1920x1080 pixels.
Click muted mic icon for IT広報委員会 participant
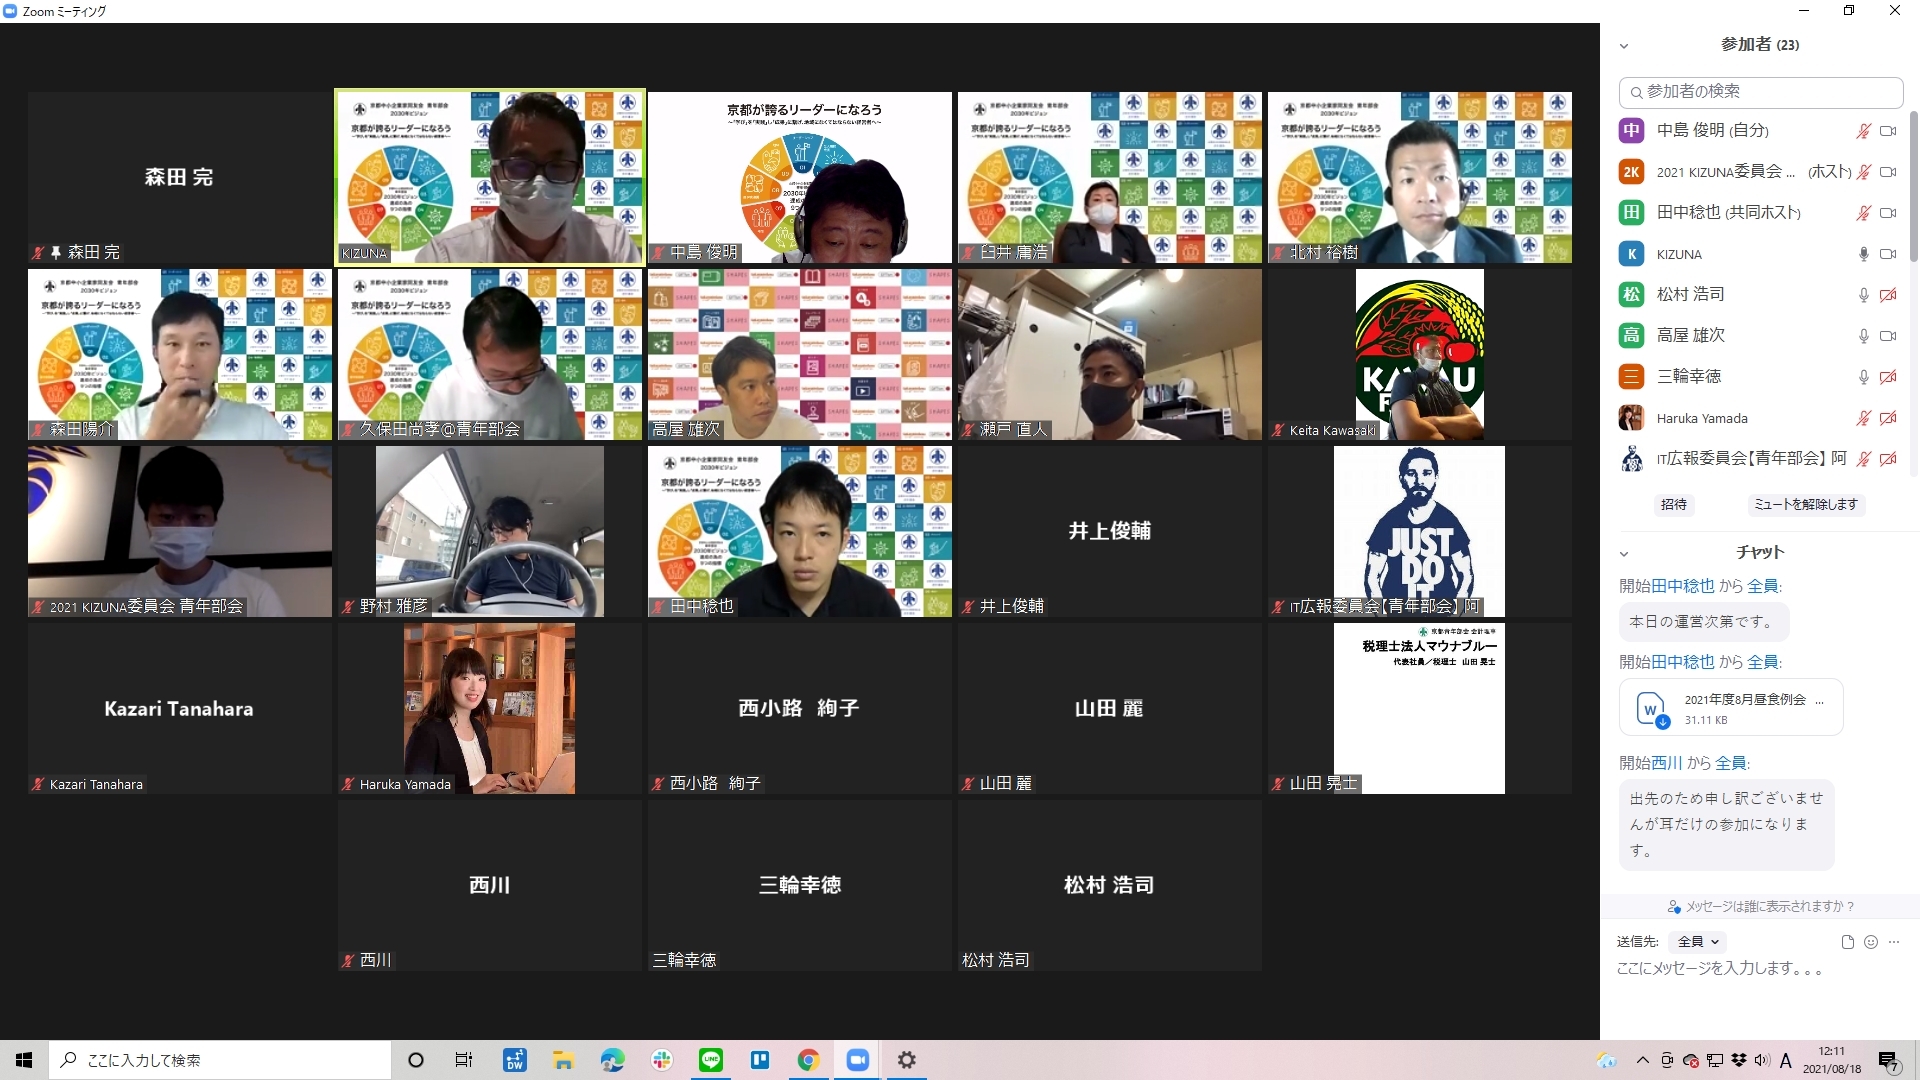[1863, 459]
